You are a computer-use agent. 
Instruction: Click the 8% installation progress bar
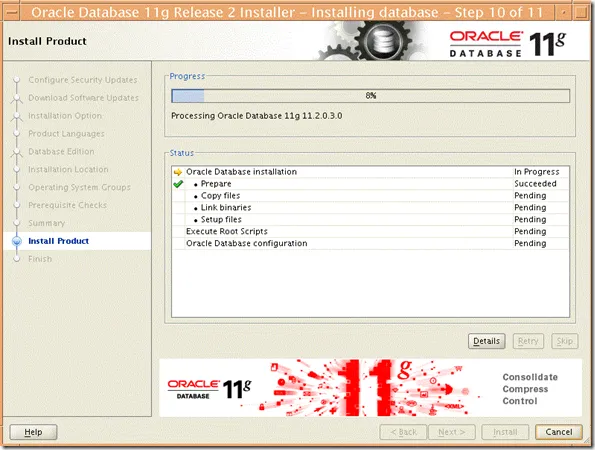[x=370, y=96]
